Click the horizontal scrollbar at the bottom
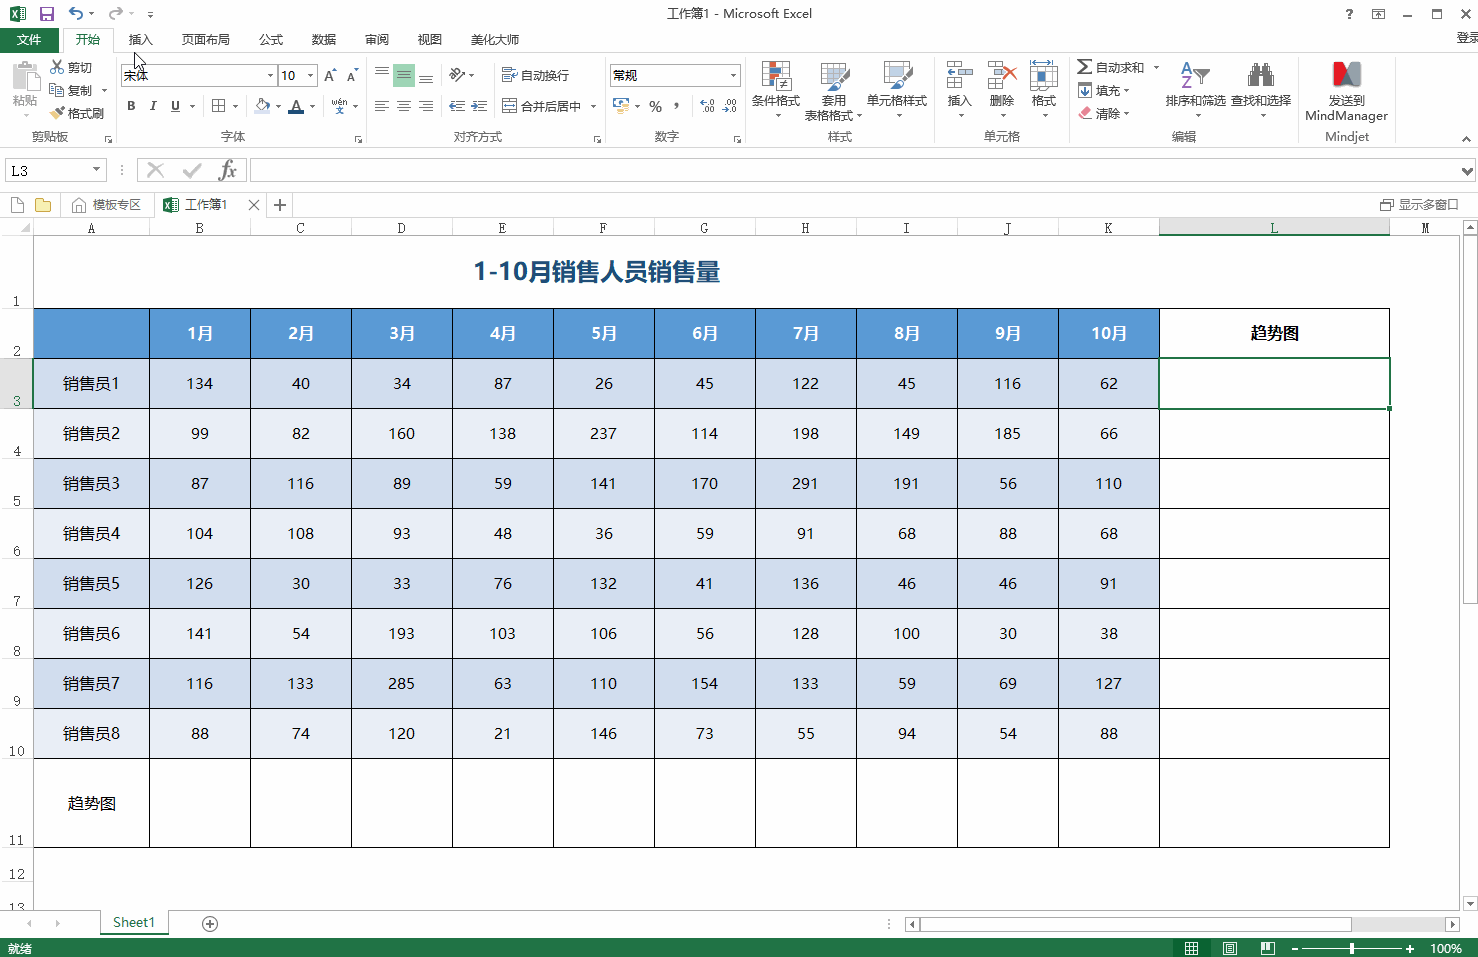The width and height of the screenshot is (1478, 957). click(x=1135, y=924)
